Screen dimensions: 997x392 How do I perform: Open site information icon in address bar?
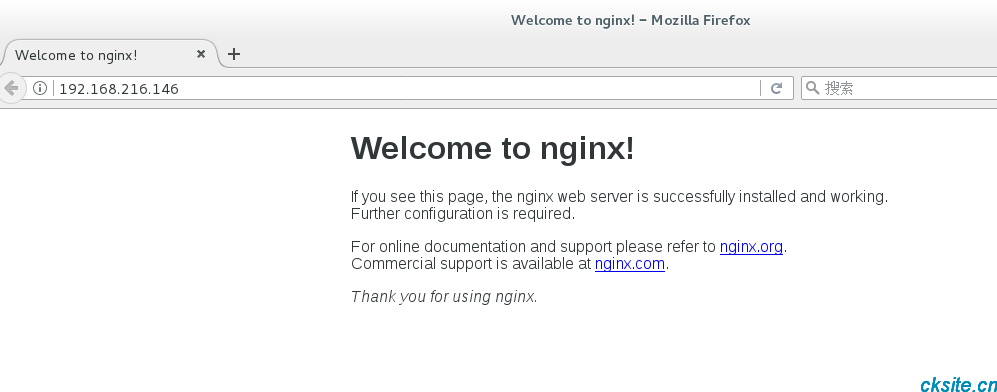[39, 88]
